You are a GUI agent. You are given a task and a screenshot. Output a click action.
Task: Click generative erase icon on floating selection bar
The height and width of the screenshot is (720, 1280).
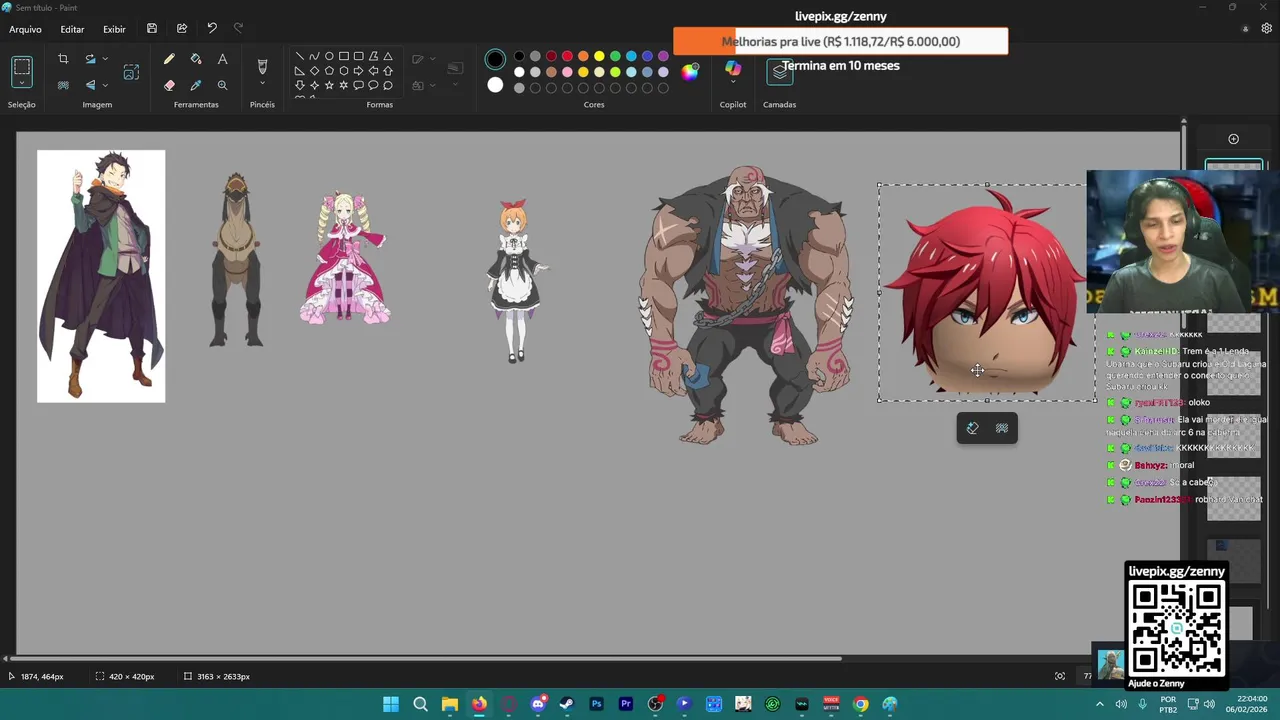click(972, 428)
